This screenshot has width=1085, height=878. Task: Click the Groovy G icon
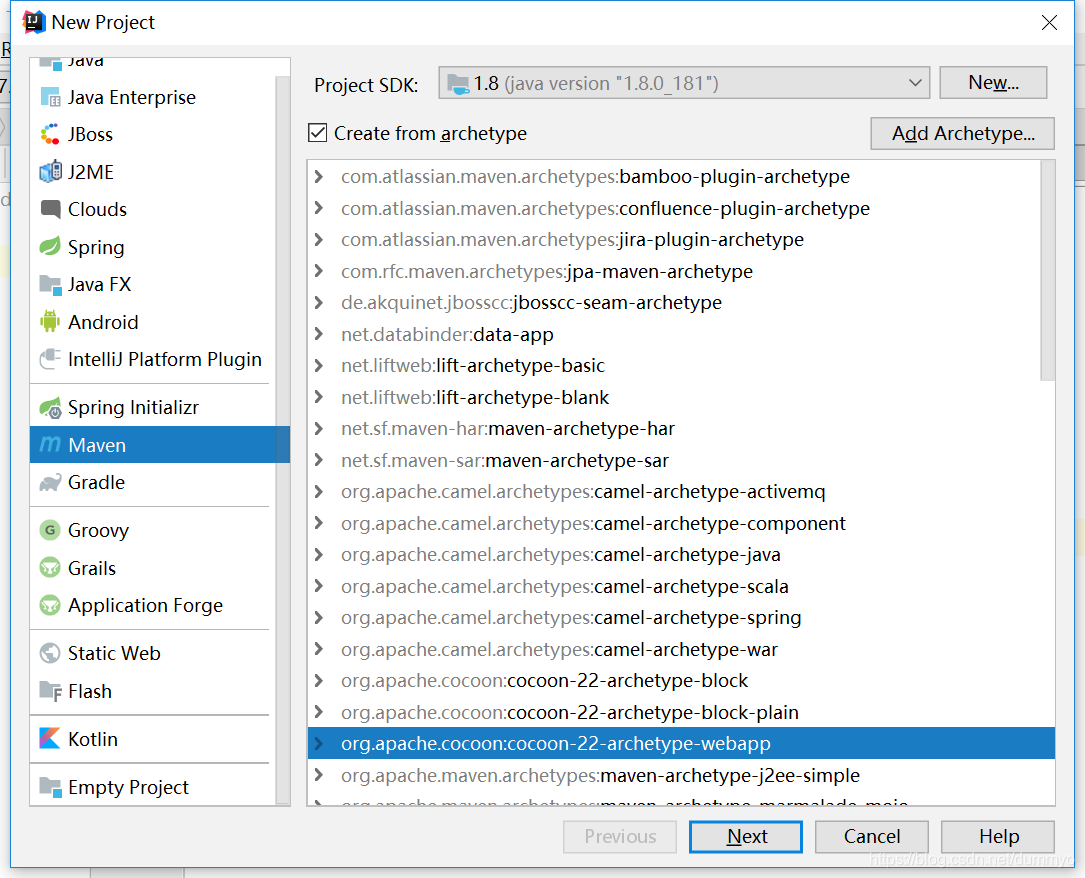point(51,531)
